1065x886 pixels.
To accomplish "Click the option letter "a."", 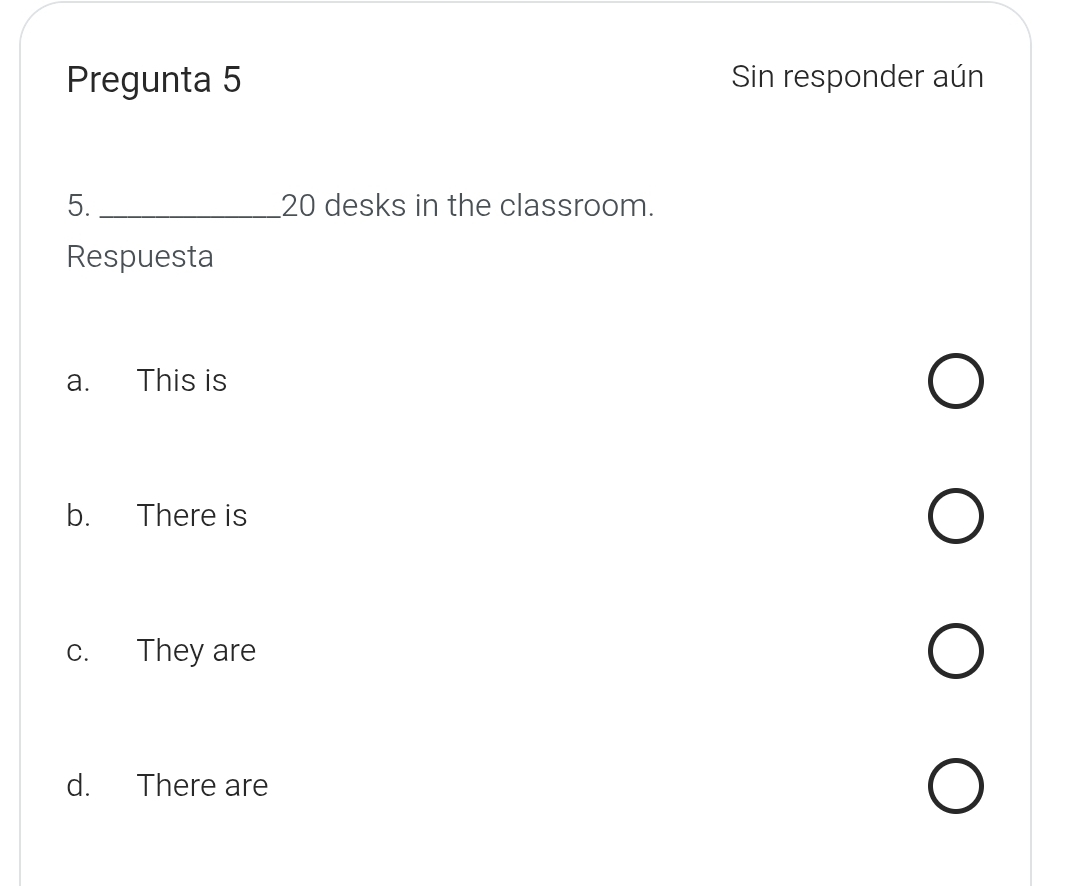I will click(78, 381).
